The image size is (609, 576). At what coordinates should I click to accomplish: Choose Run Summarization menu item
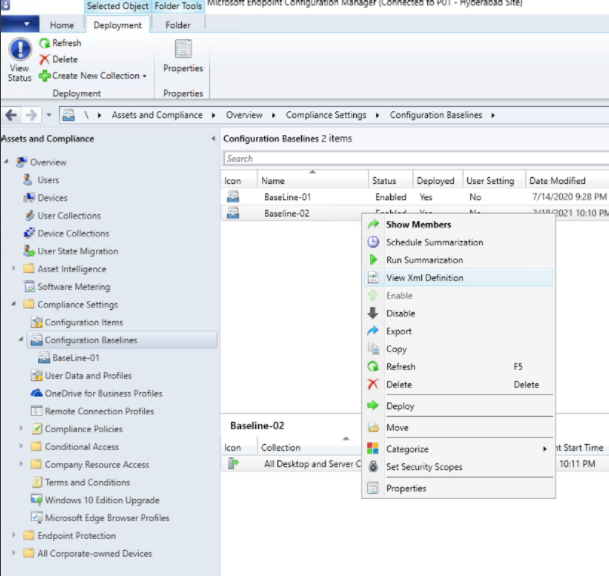(x=458, y=260)
